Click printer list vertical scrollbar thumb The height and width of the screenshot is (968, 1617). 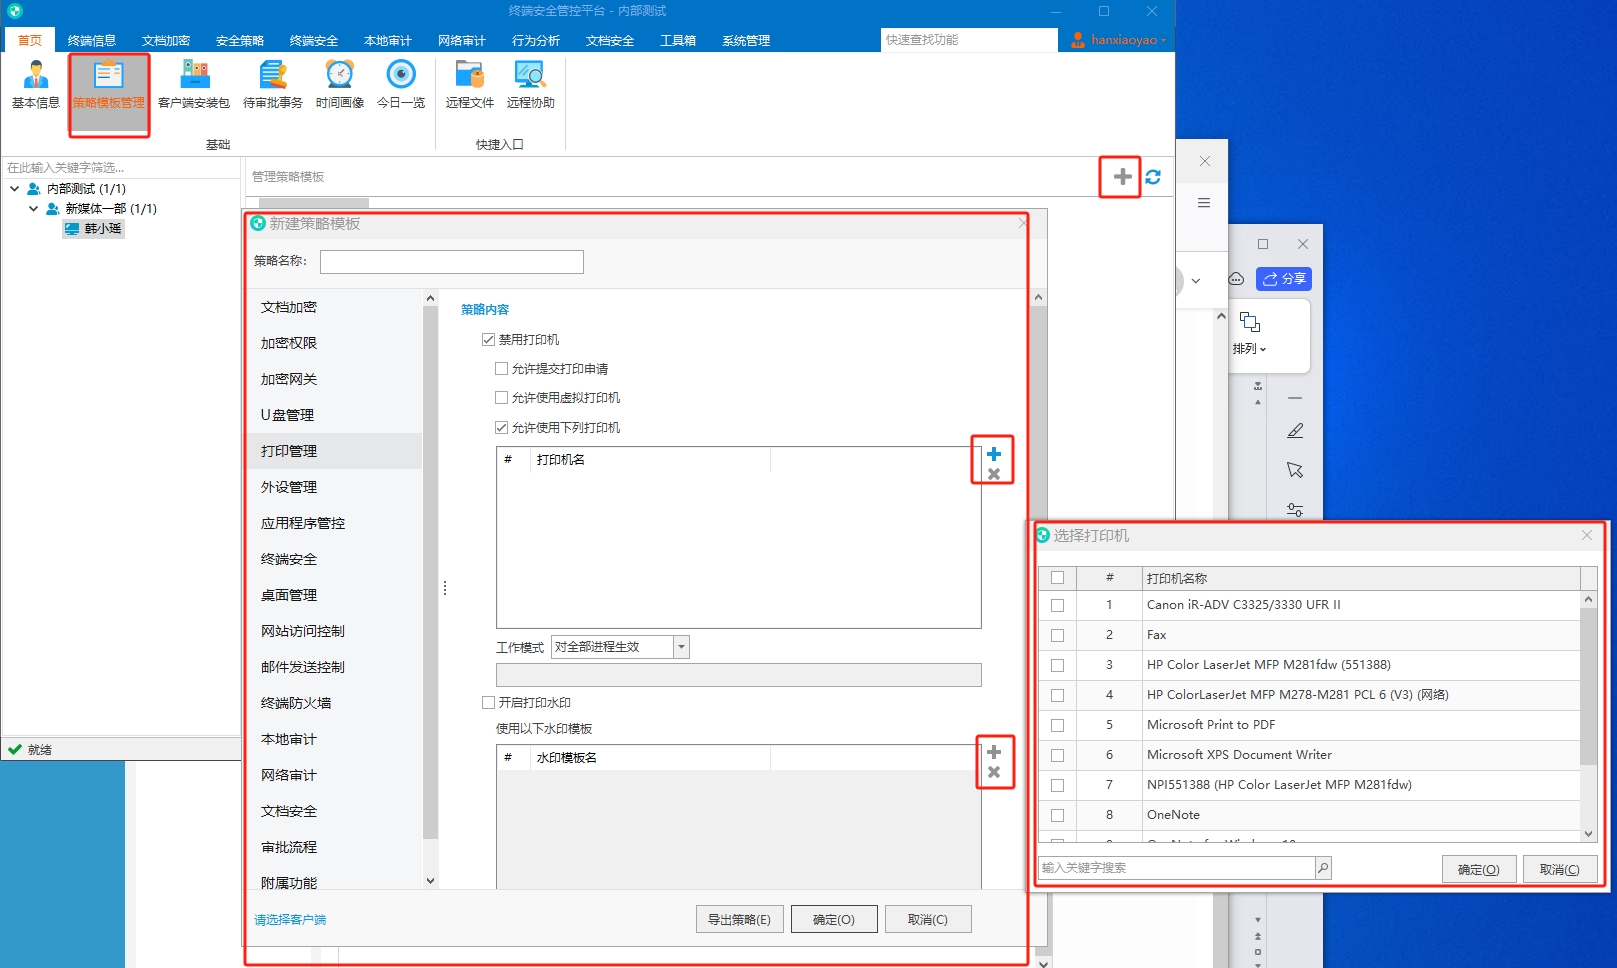pos(1588,685)
